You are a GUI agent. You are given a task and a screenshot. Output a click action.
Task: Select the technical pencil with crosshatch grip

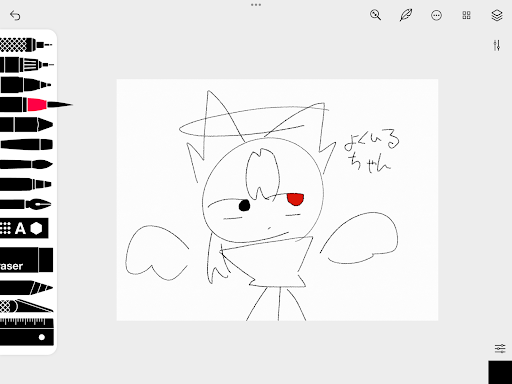pos(26,45)
